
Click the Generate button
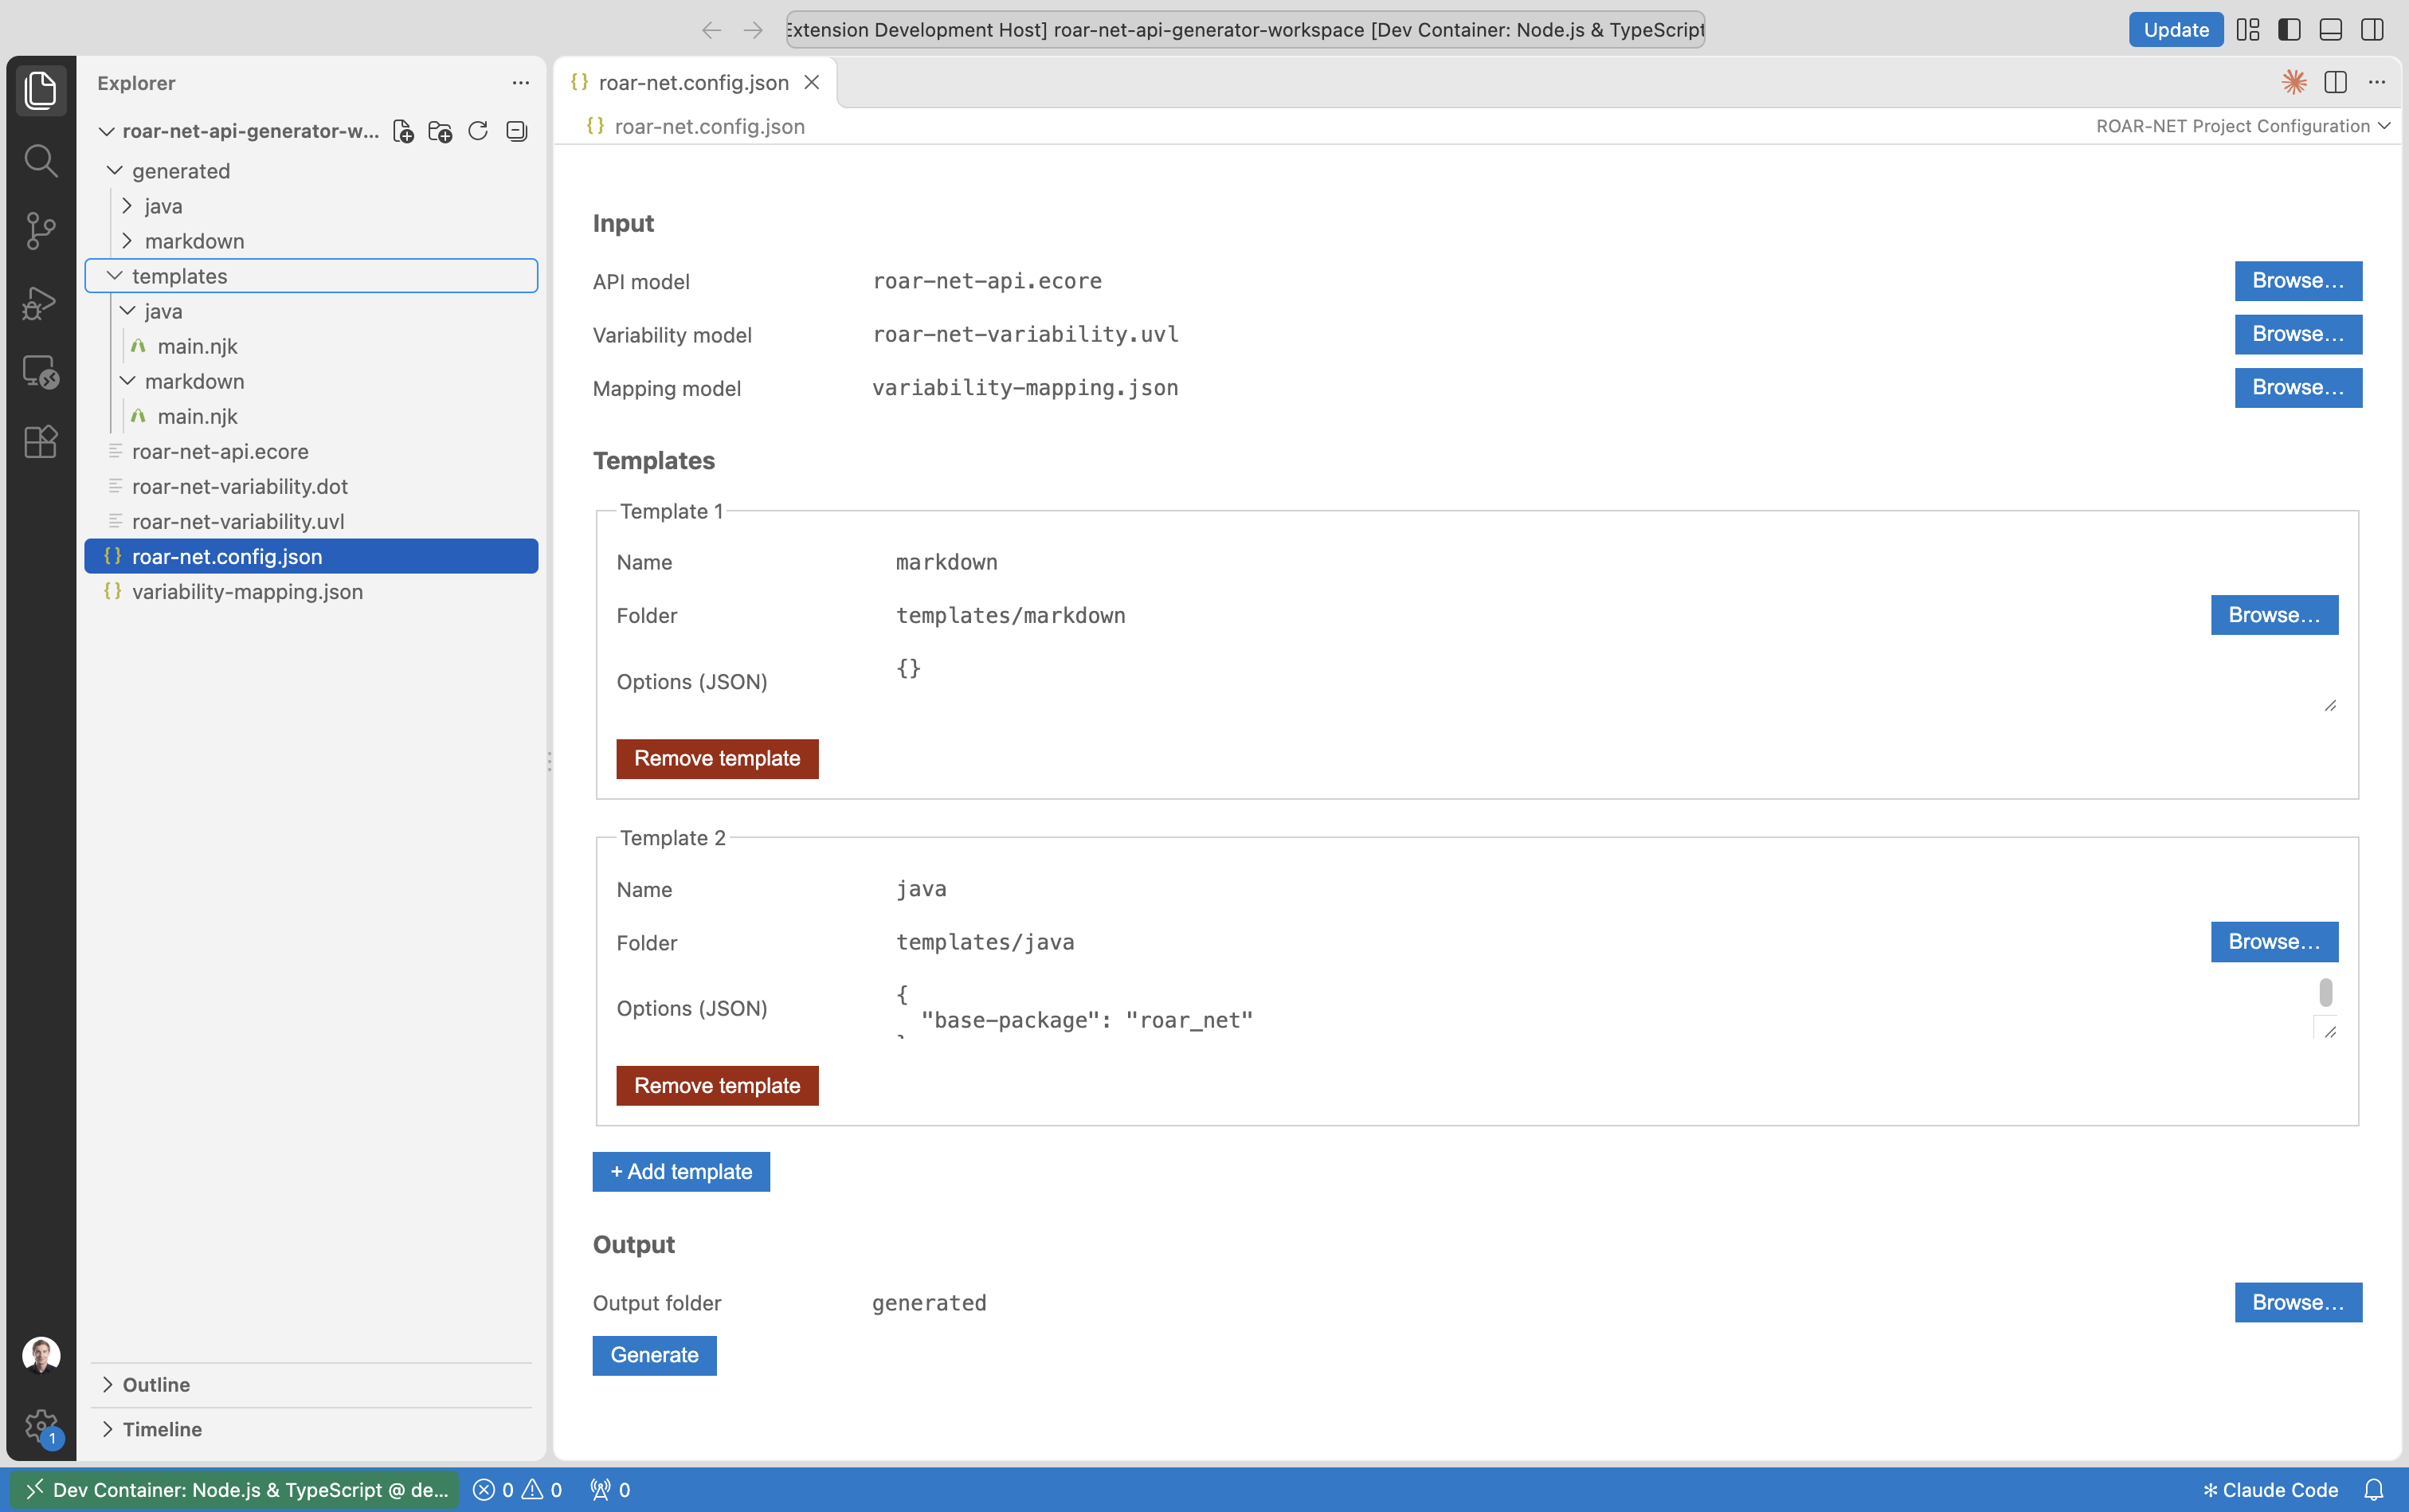pyautogui.click(x=654, y=1355)
